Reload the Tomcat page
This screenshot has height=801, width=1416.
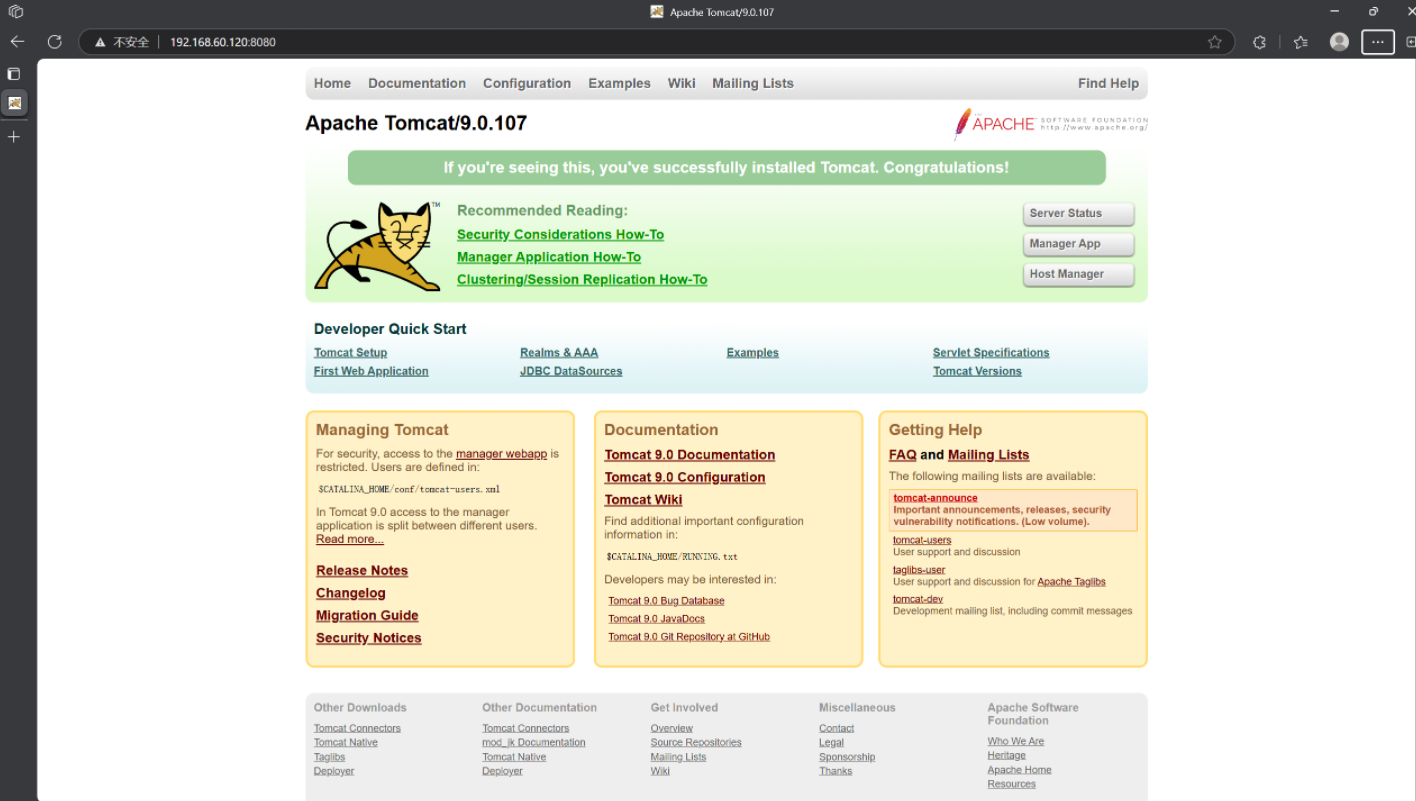tap(55, 42)
